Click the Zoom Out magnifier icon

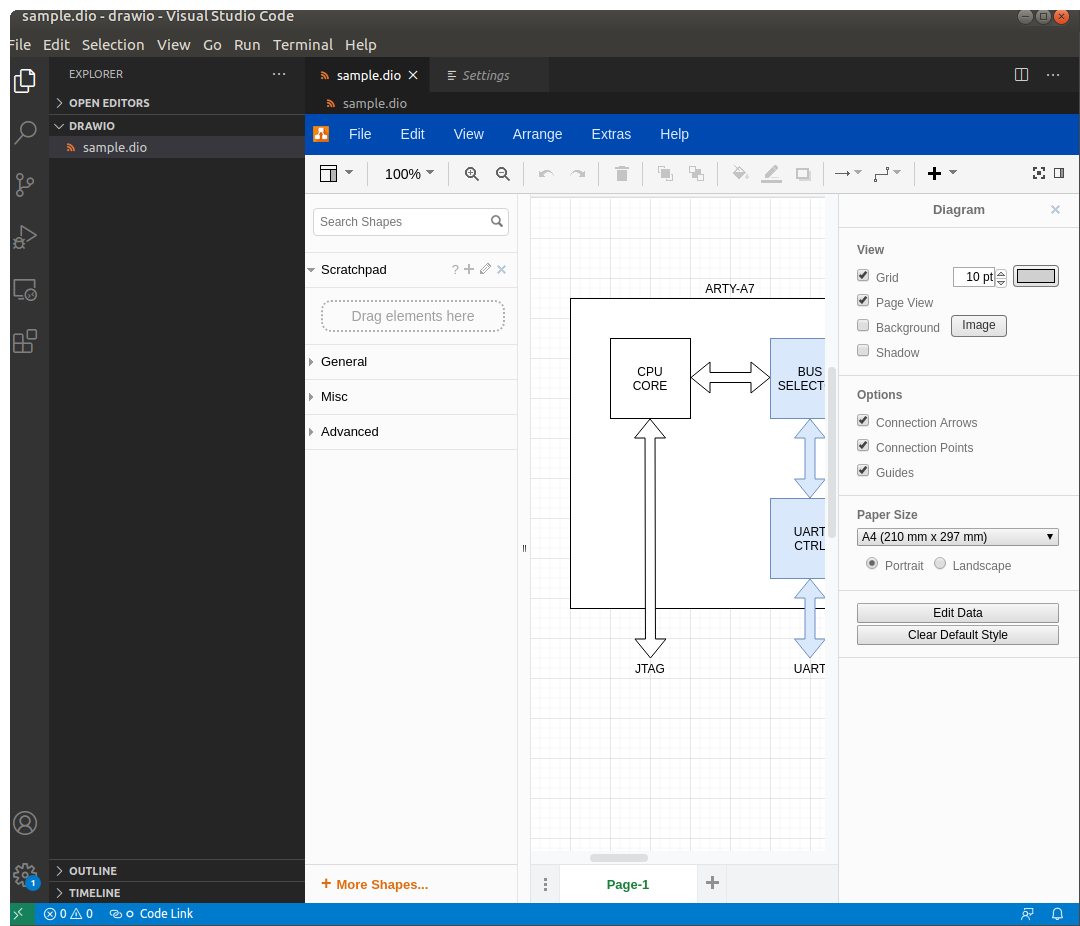tap(503, 174)
